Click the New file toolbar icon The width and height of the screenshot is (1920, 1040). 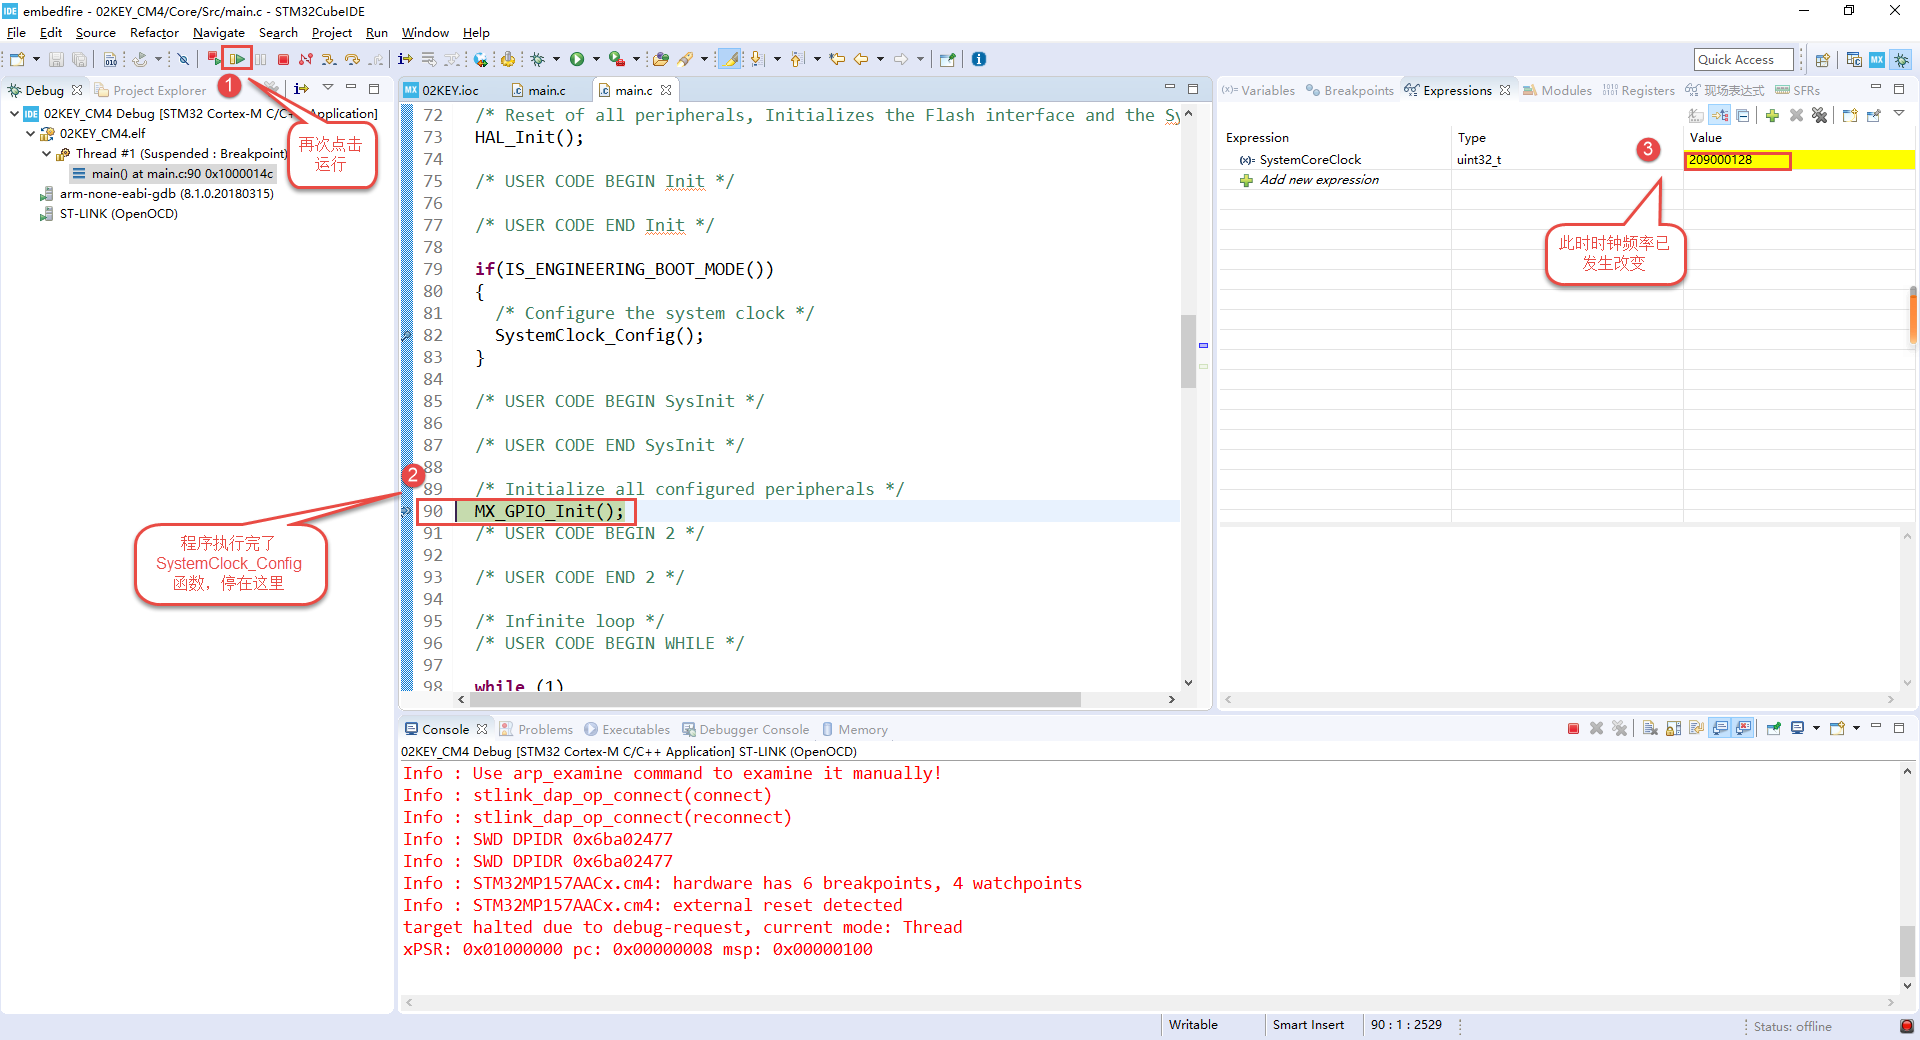pyautogui.click(x=17, y=59)
